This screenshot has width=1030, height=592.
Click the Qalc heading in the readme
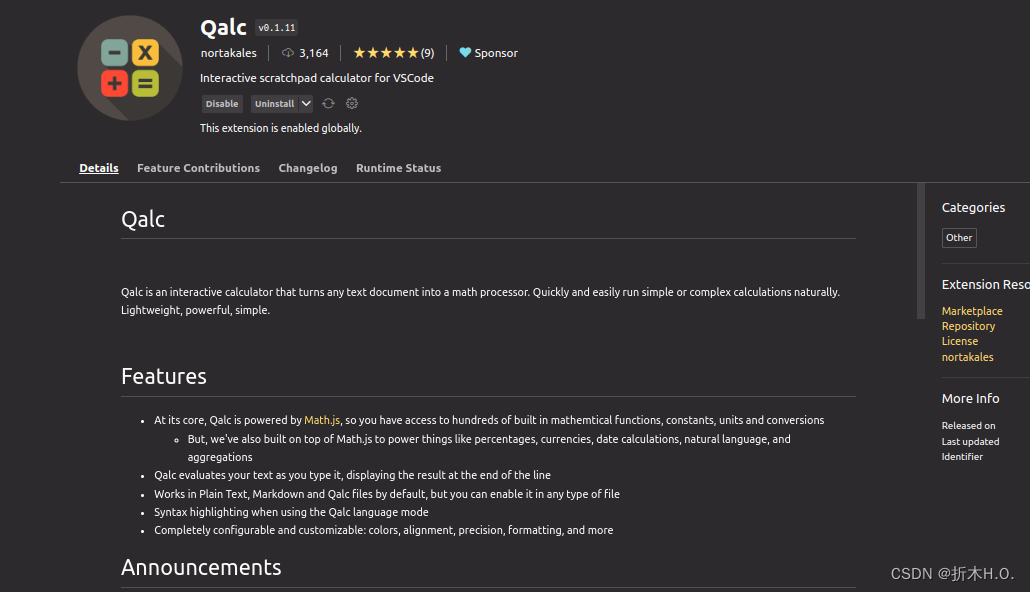(143, 219)
